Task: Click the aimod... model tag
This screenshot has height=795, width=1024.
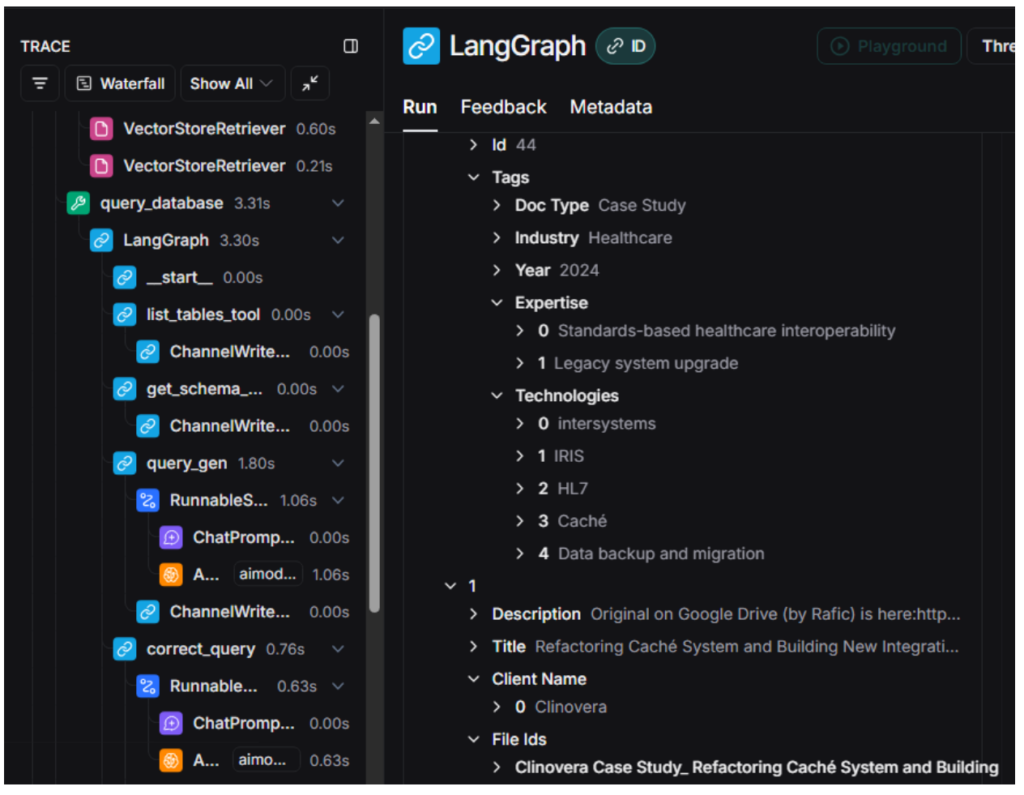Action: (268, 574)
